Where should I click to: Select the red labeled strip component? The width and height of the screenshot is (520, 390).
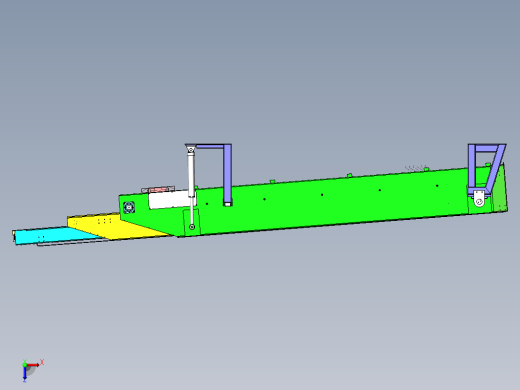point(158,190)
